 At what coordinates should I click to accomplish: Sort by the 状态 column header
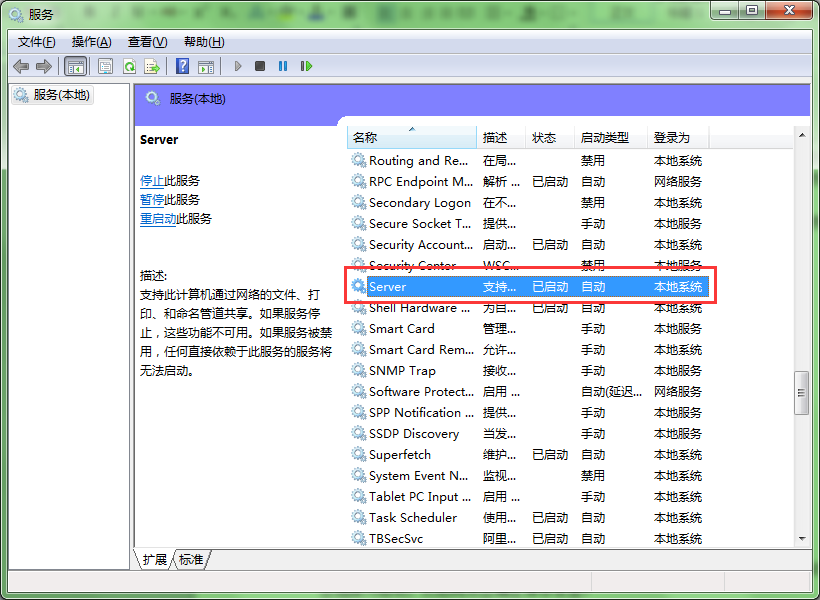[550, 138]
